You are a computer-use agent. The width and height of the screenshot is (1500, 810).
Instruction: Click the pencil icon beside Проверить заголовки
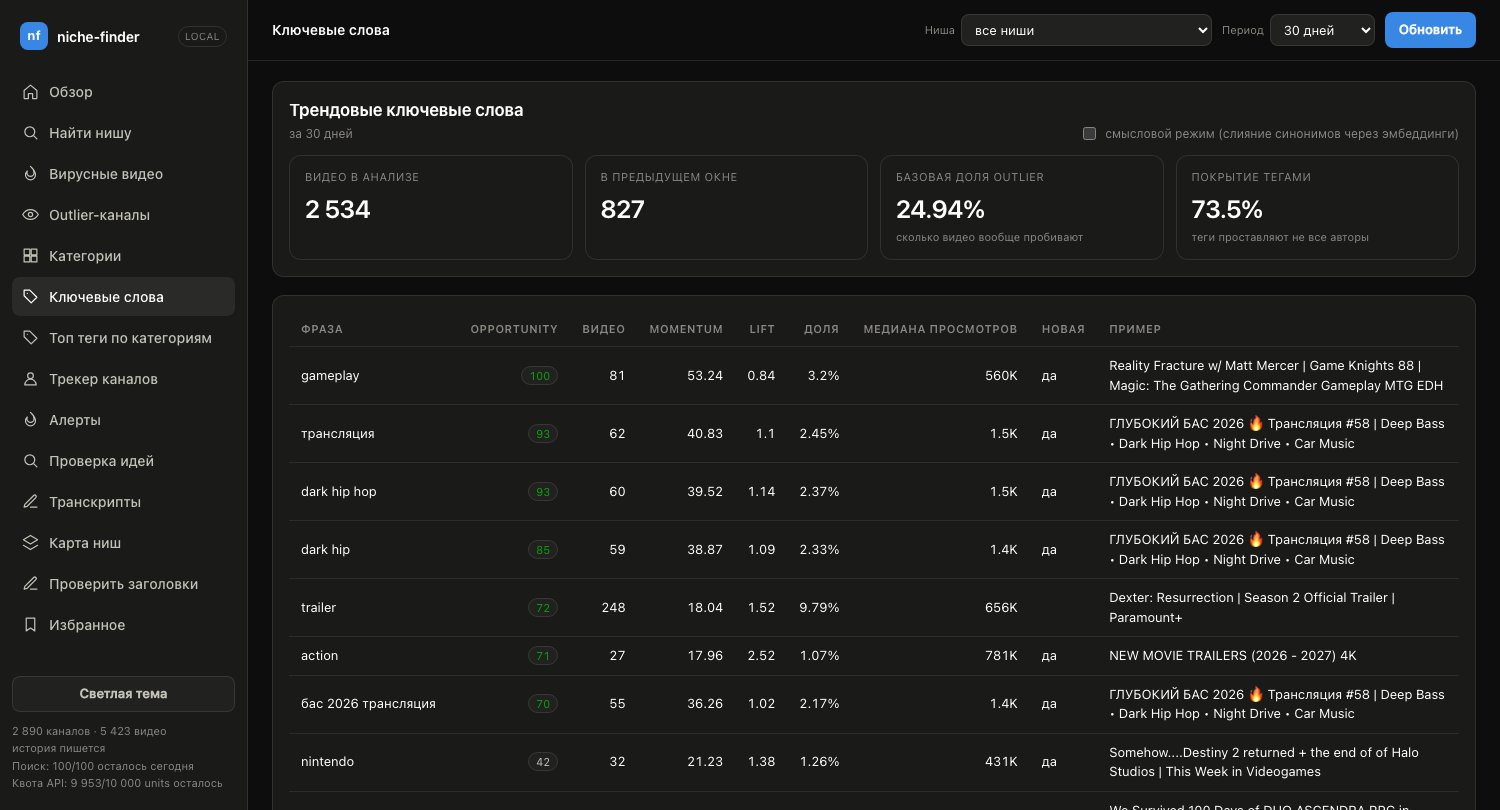(x=30, y=584)
